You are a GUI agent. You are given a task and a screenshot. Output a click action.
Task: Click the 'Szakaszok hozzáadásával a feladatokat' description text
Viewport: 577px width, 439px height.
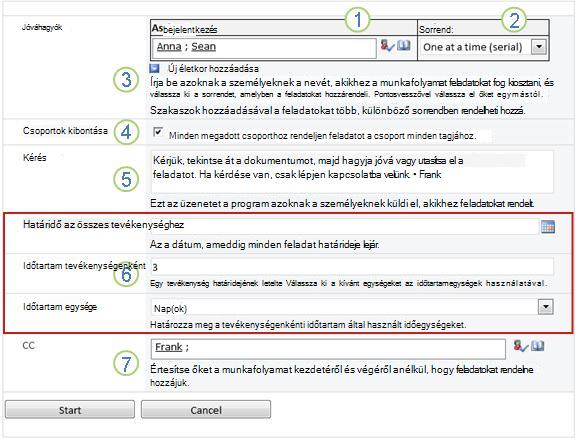click(x=337, y=110)
